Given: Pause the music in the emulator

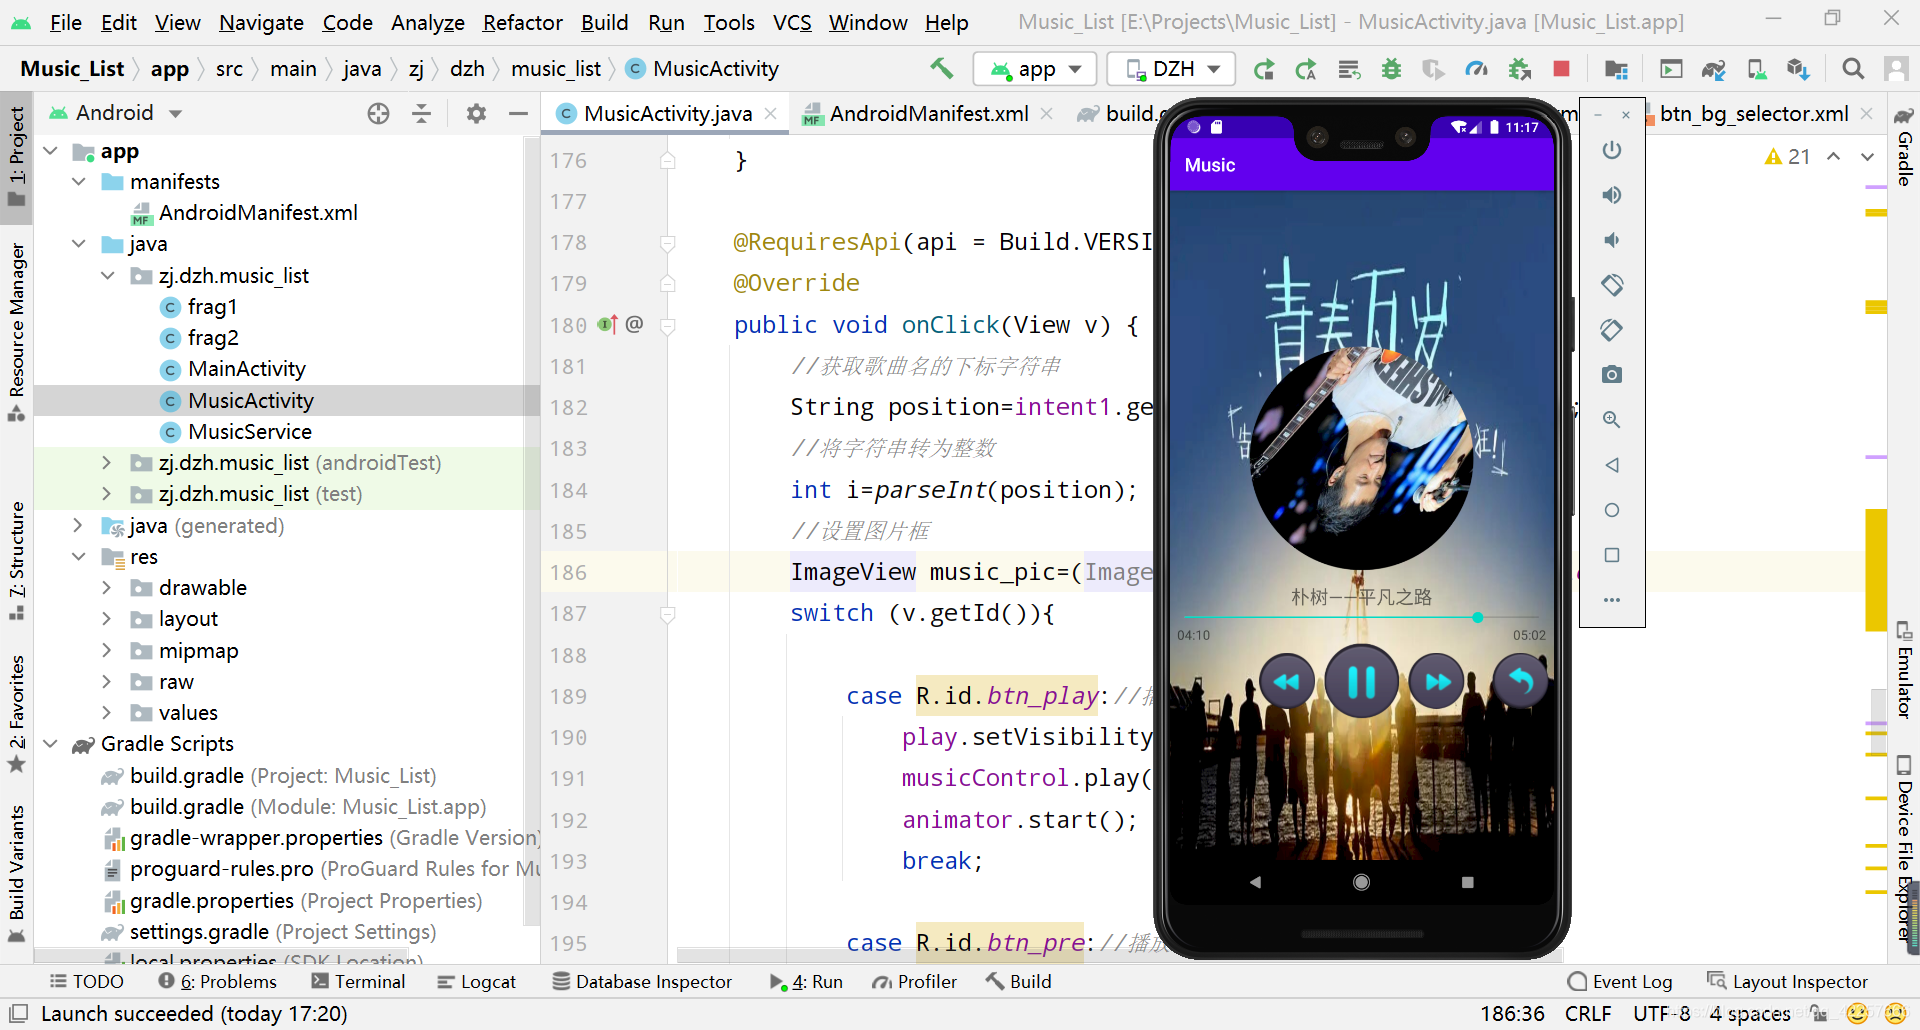Looking at the screenshot, I should tap(1361, 682).
